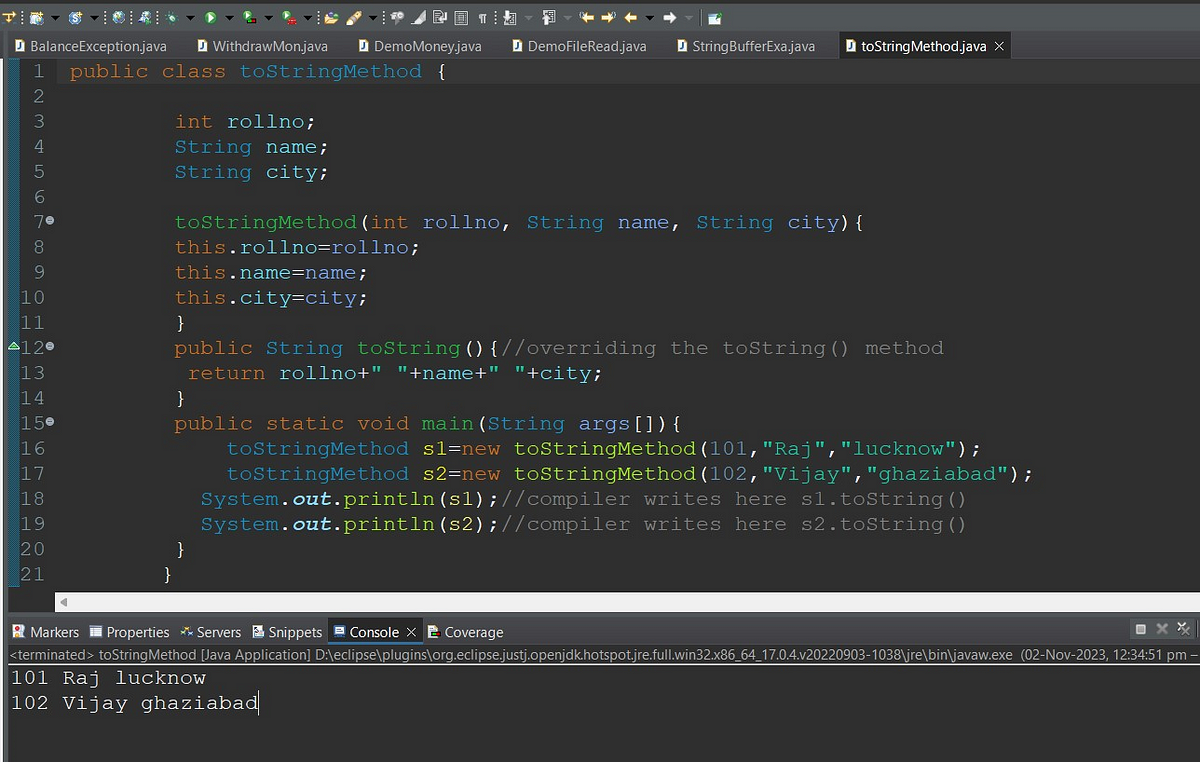Open the Back navigation dropdown arrow

coord(649,18)
